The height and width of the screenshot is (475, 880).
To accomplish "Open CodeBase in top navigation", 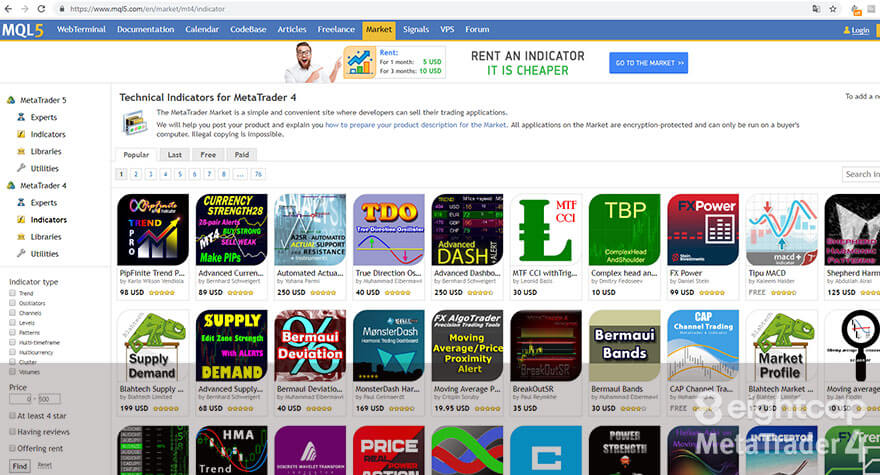I will (x=248, y=29).
